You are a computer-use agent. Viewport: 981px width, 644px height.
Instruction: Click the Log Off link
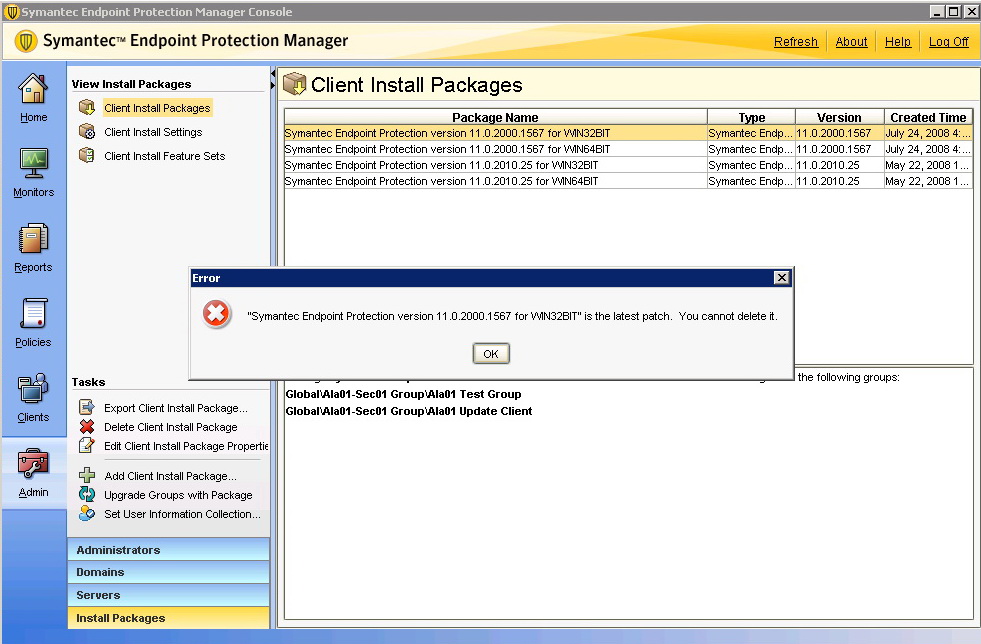(948, 42)
